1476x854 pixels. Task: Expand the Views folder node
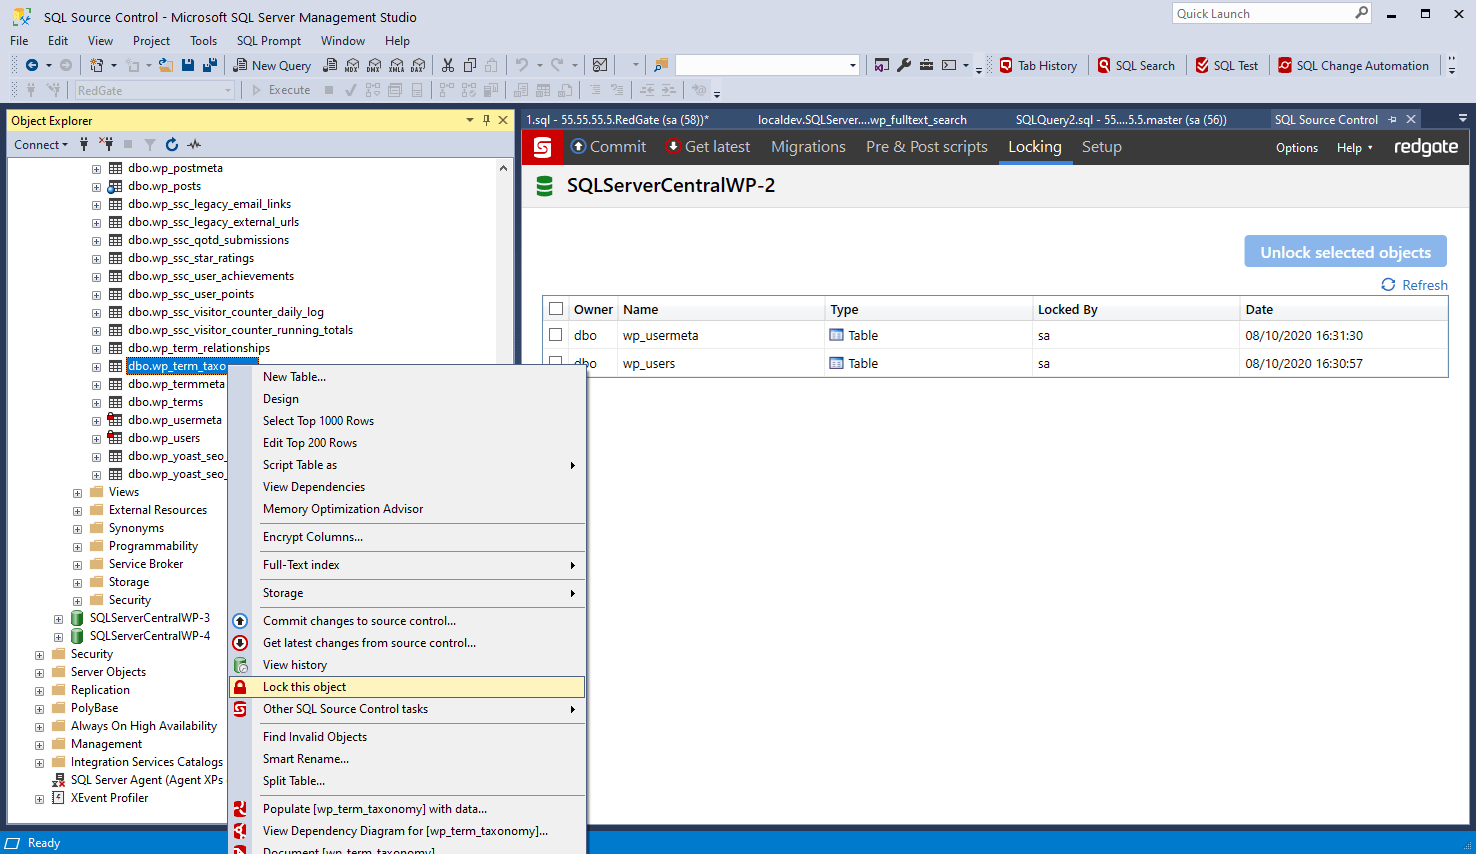(78, 492)
